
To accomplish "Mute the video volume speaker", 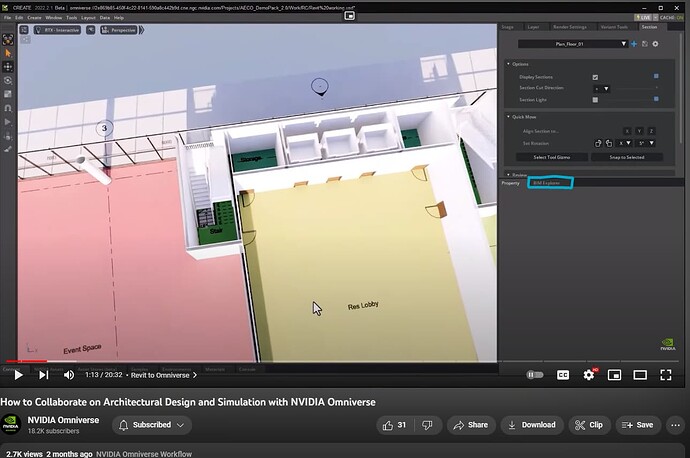I will [69, 375].
